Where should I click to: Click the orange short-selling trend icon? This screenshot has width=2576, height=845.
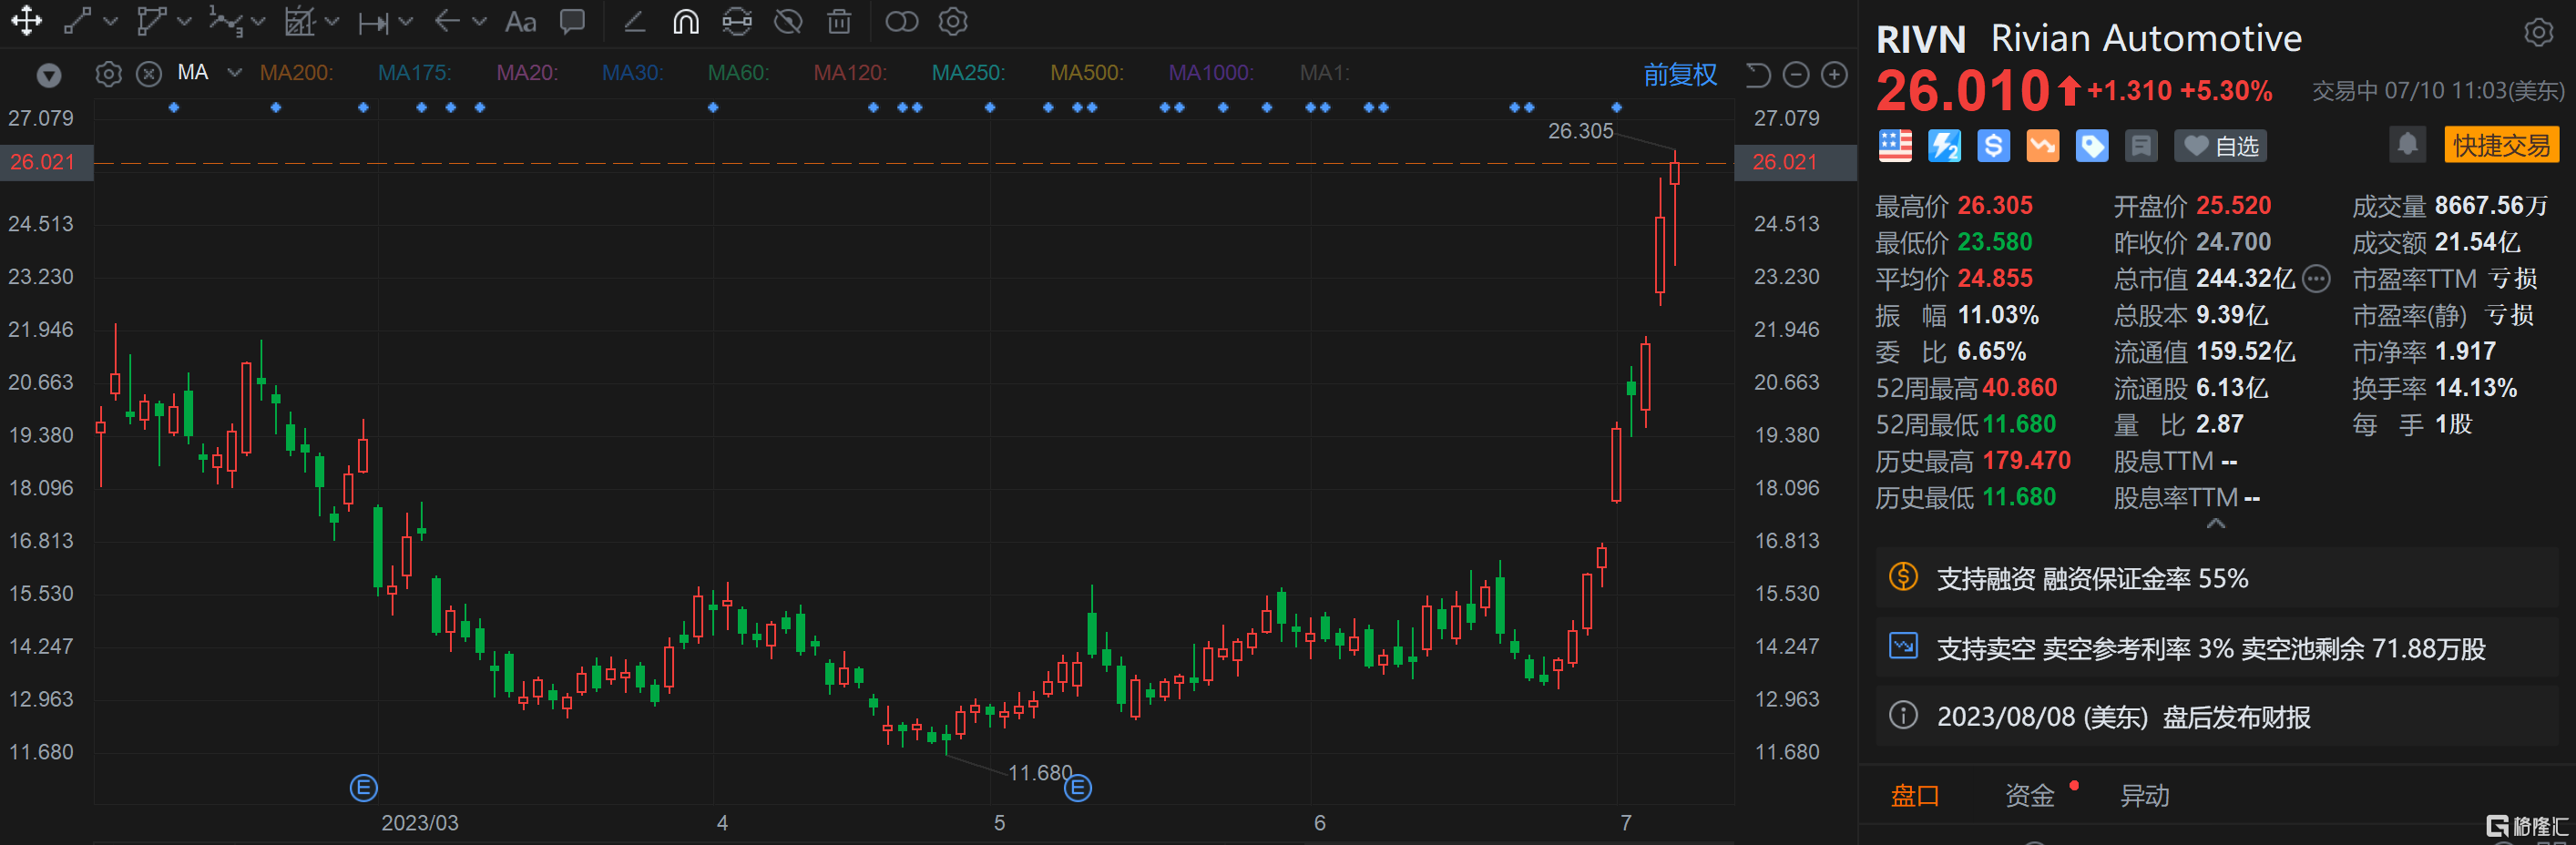click(x=2042, y=146)
